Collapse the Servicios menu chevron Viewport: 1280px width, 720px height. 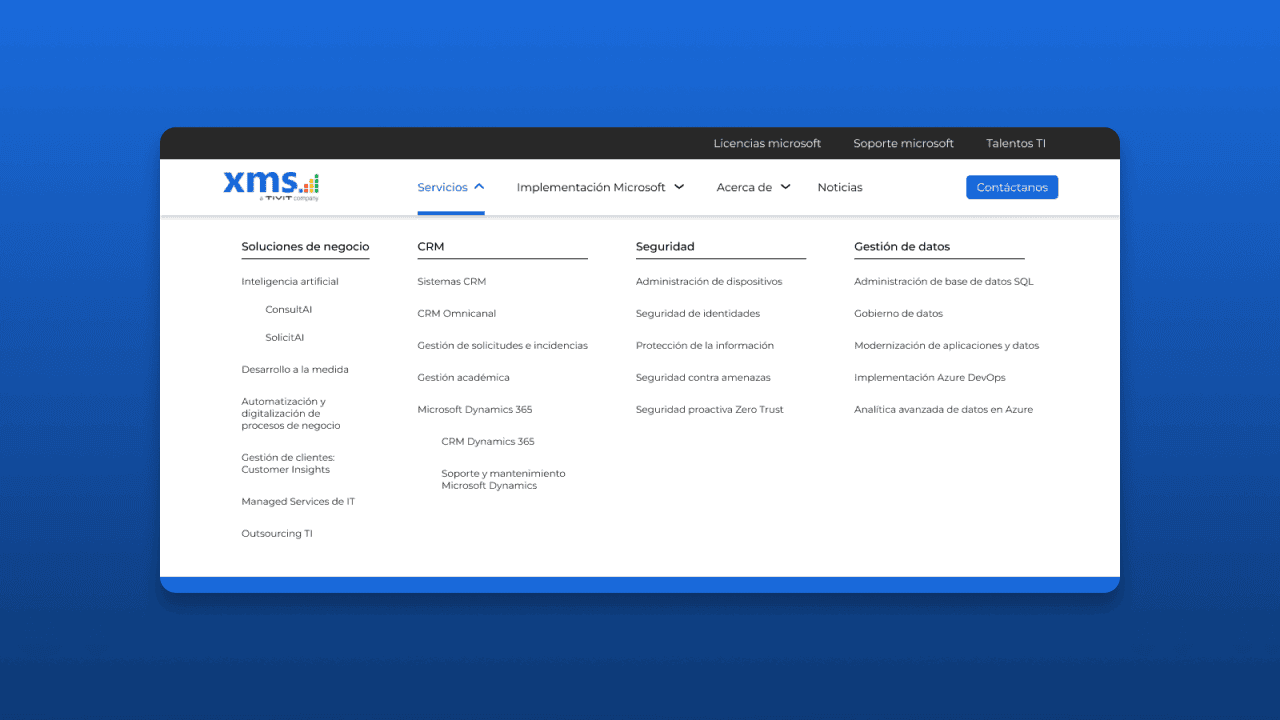pyautogui.click(x=479, y=187)
